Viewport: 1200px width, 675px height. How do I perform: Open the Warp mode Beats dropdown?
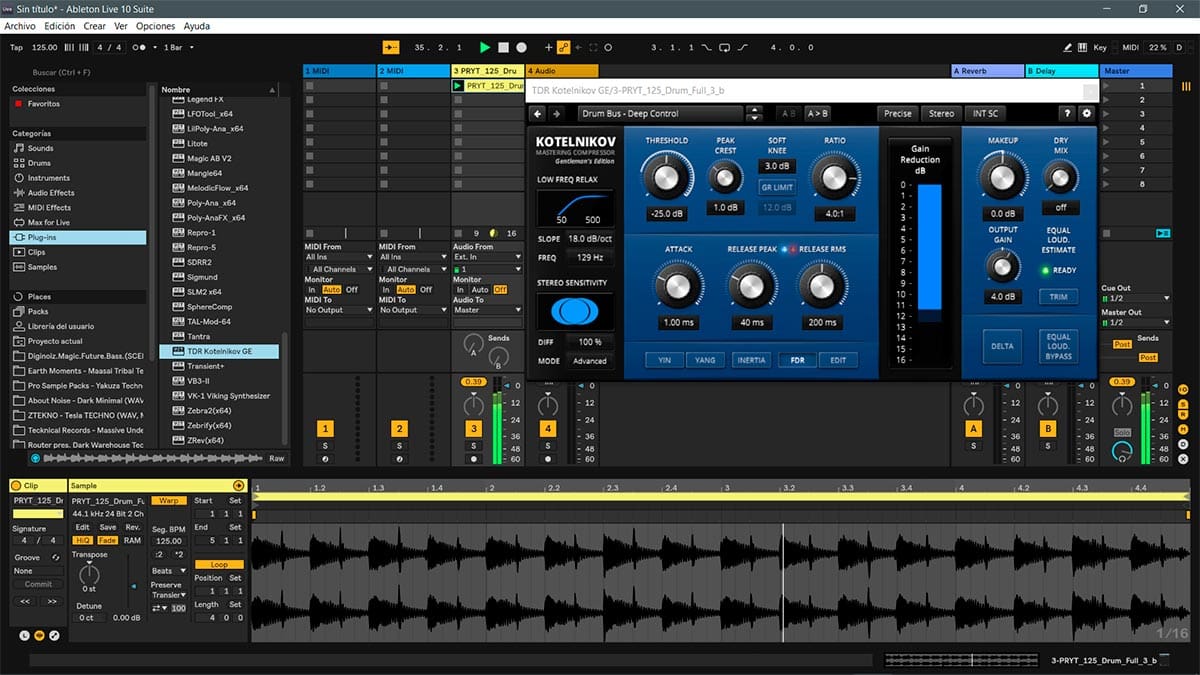coord(168,571)
